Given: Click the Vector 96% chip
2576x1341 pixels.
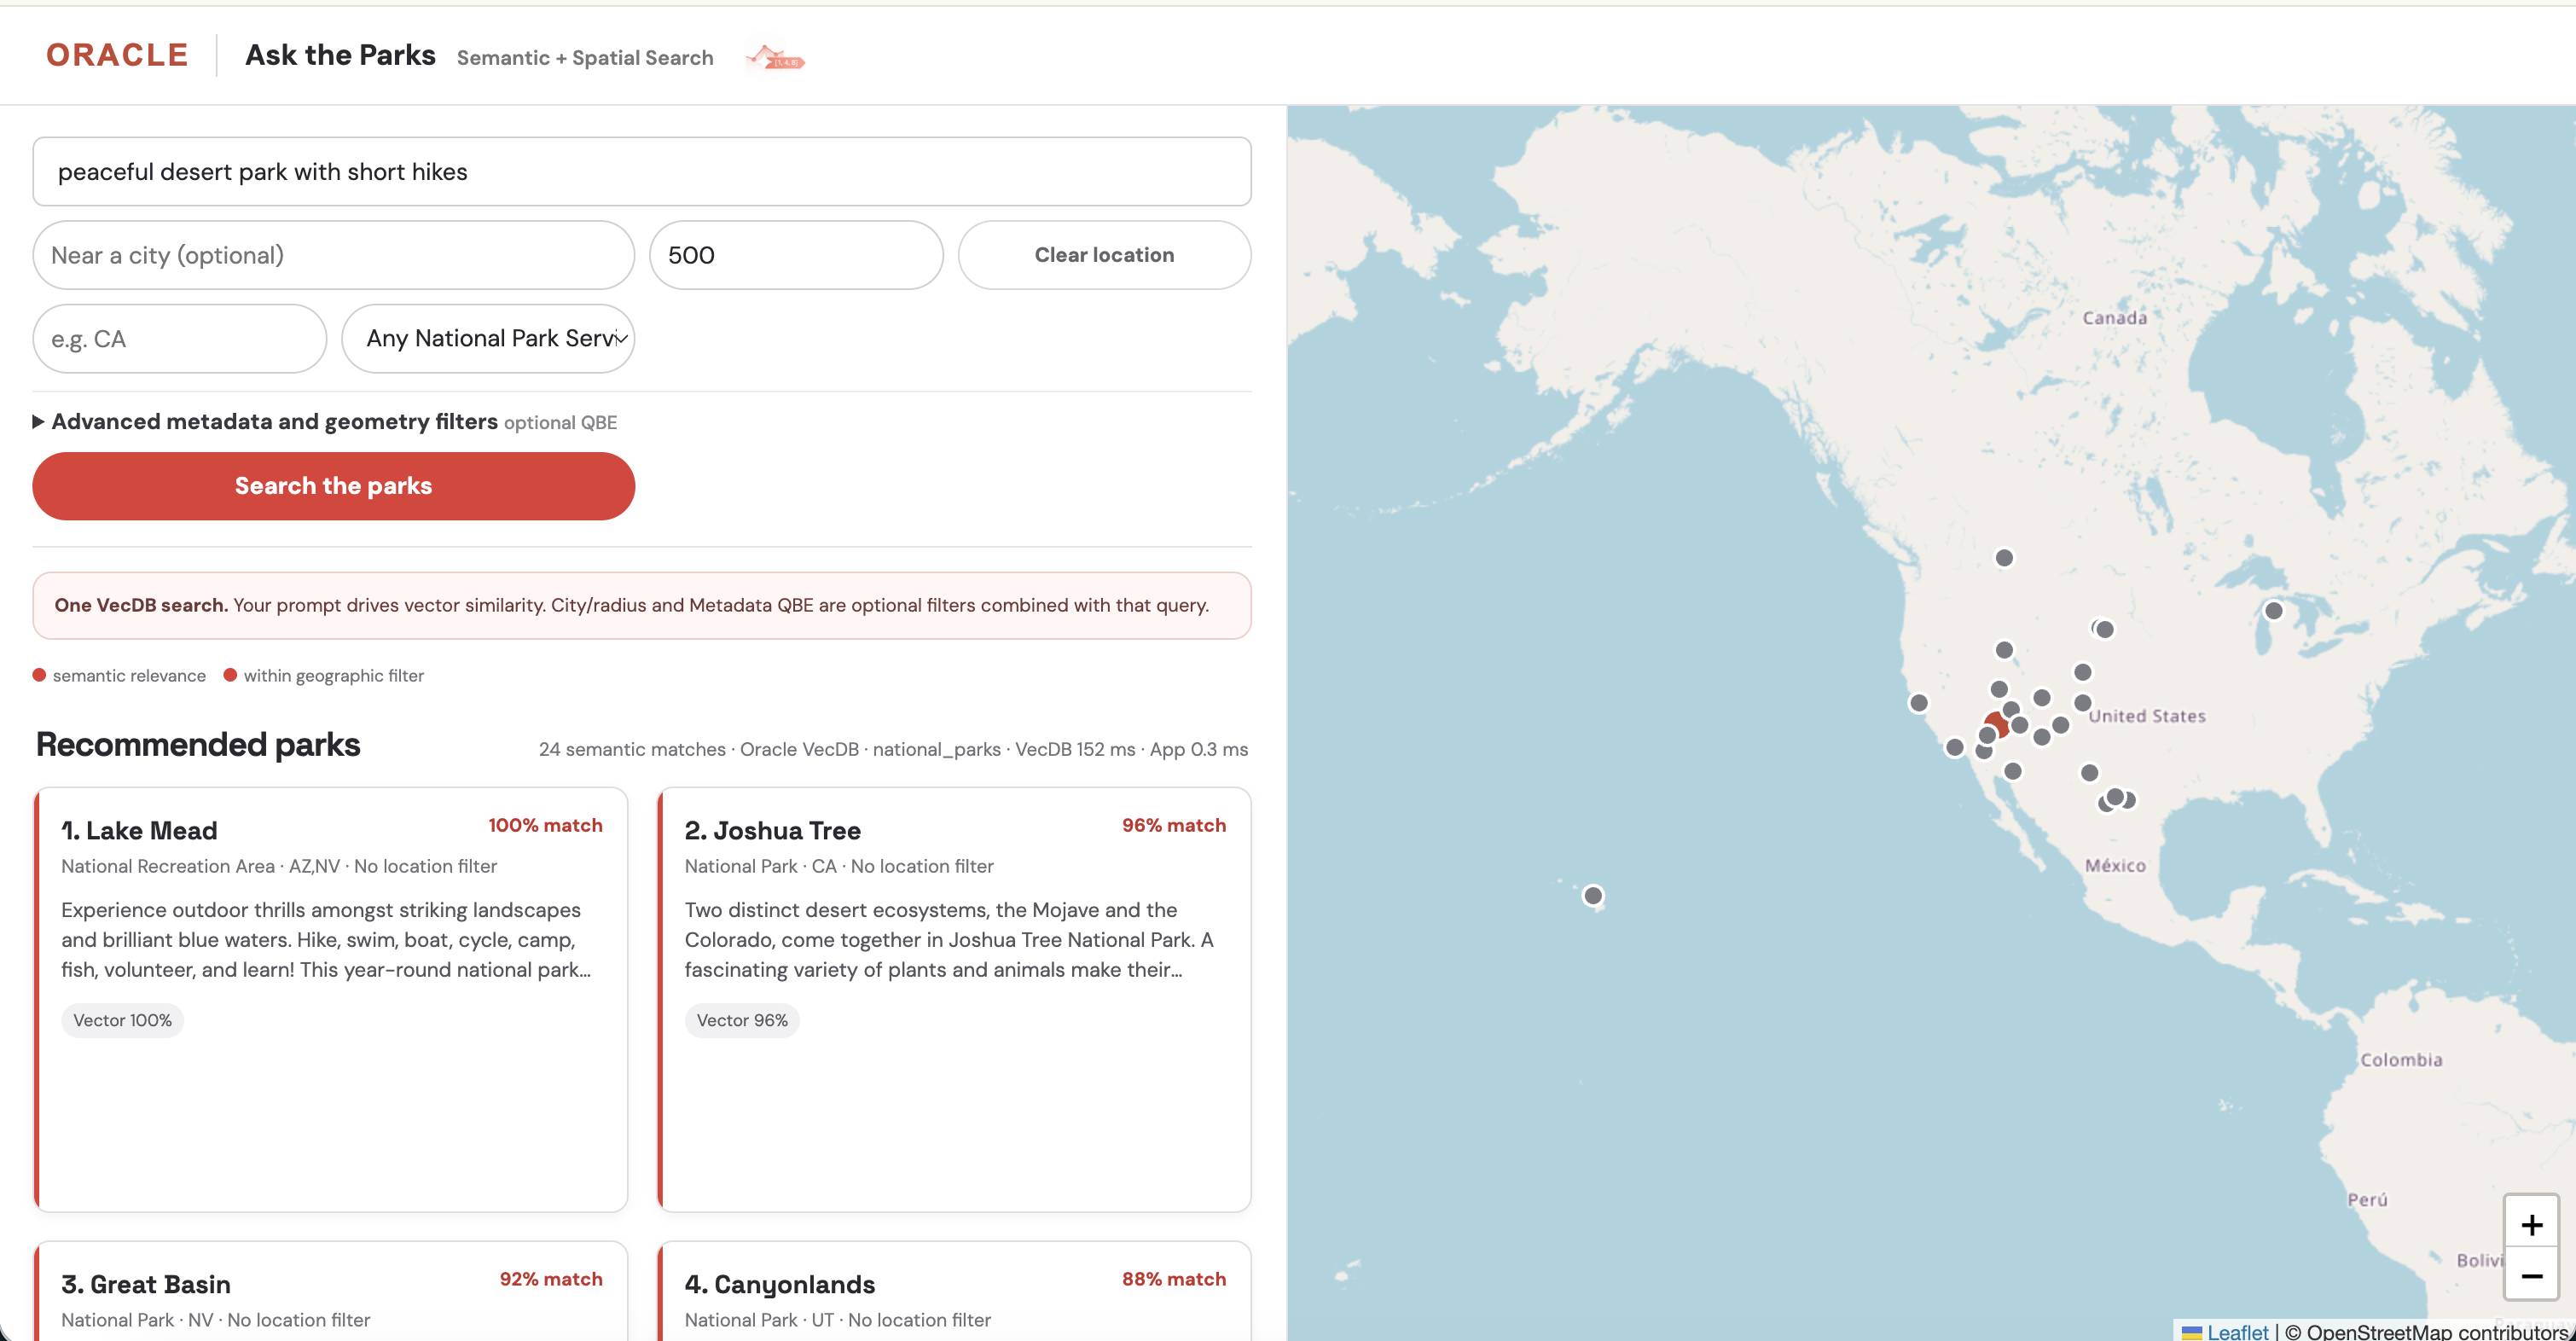Looking at the screenshot, I should click(x=742, y=1020).
